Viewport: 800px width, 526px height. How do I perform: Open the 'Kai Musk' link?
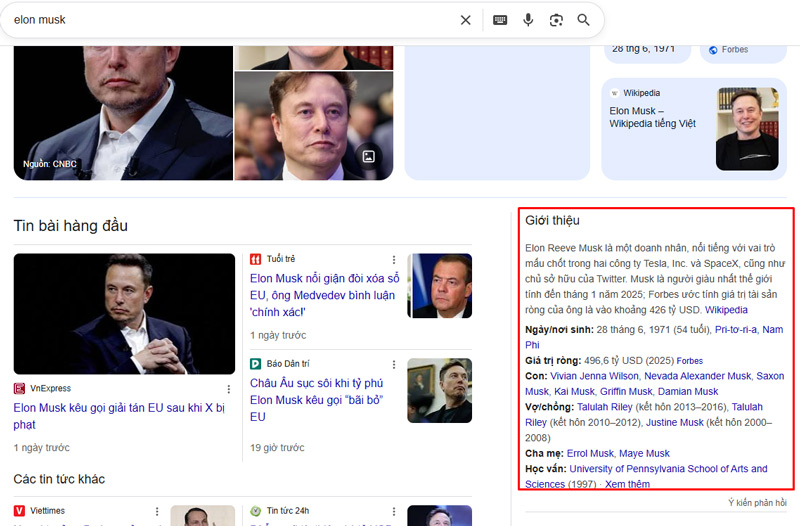point(574,392)
